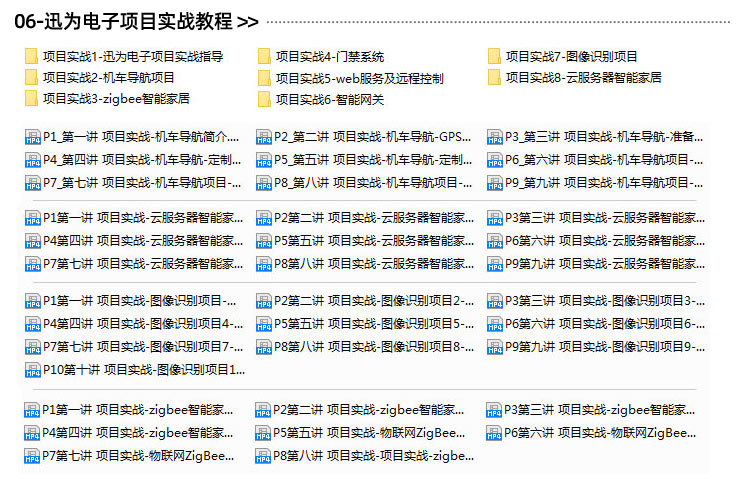This screenshot has height=479, width=750.
Task: Open folder icon for 项目实战3-zigbee智能家居
Action: (32, 98)
